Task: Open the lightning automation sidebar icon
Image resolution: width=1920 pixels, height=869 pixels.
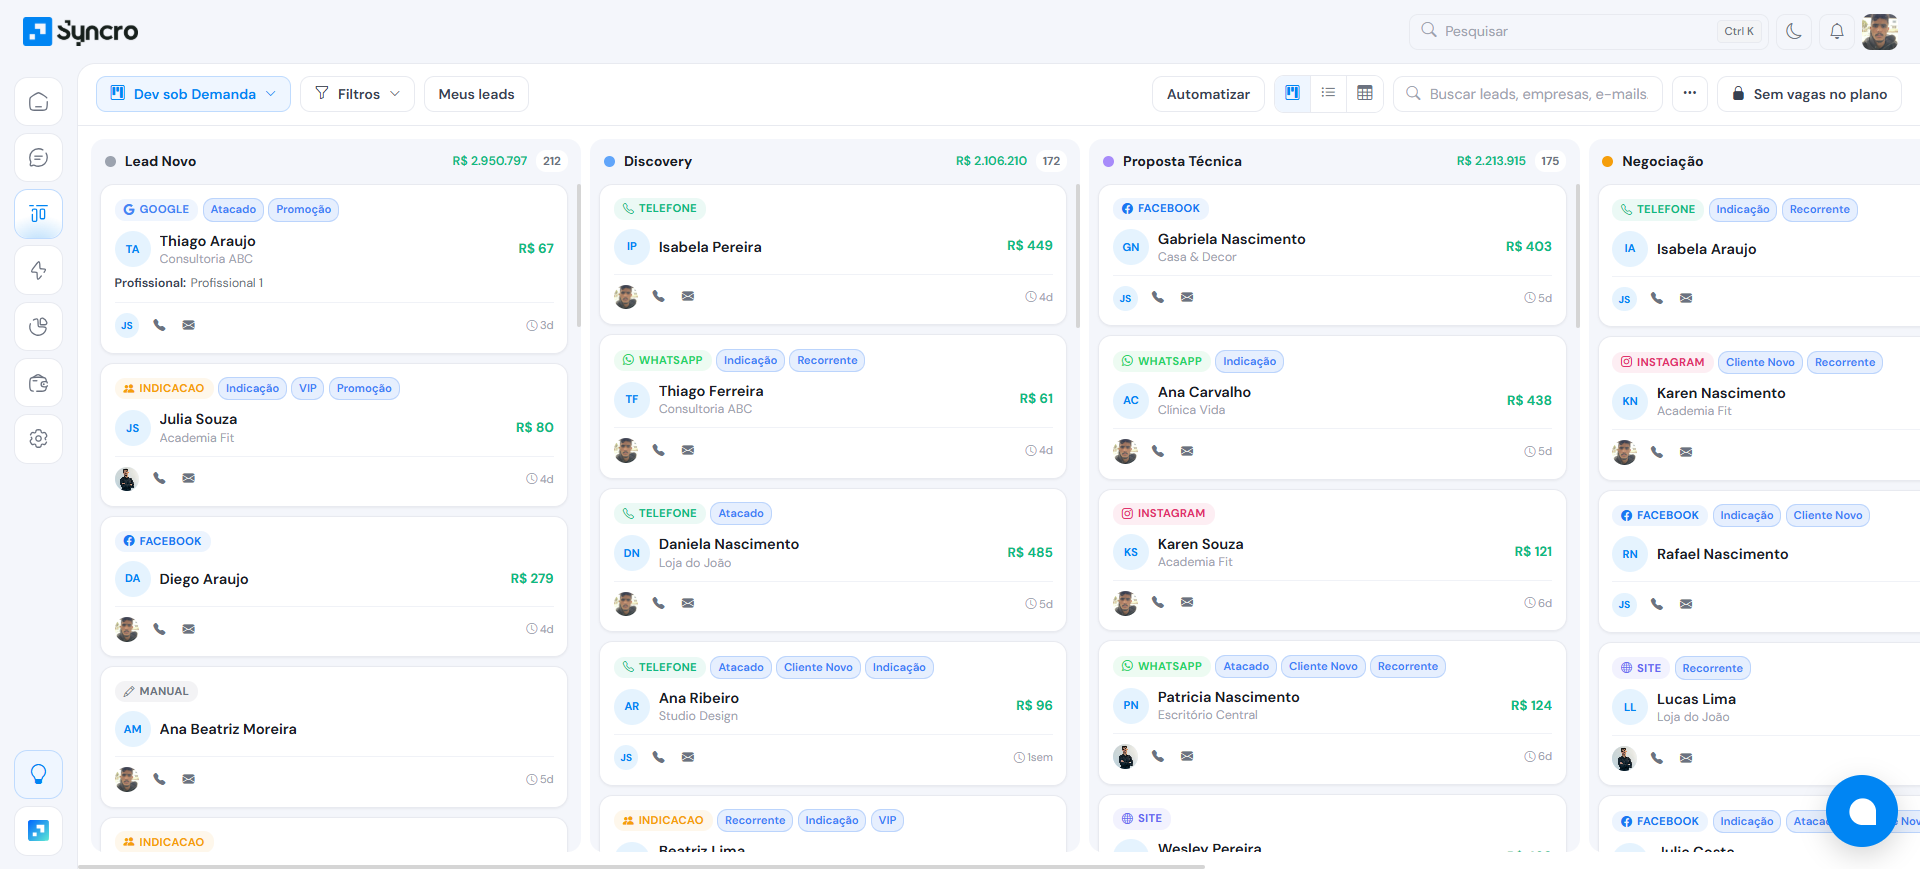Action: tap(38, 270)
